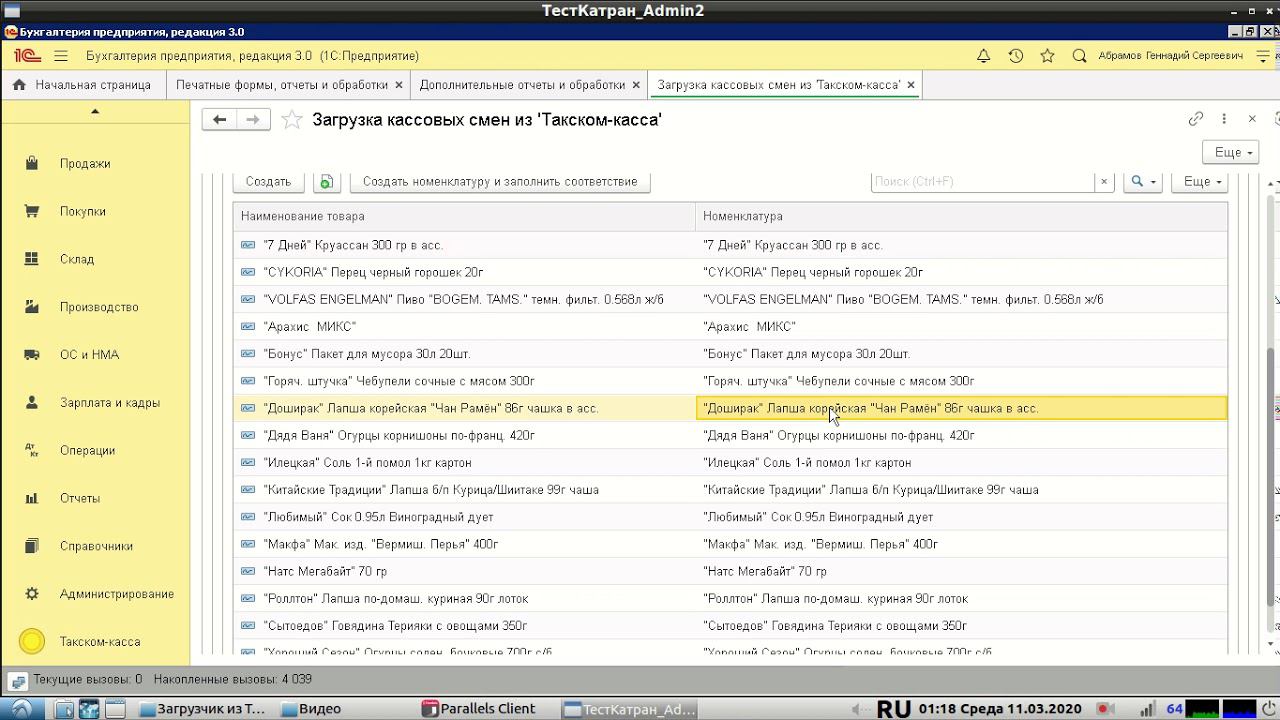Collapse the sections panel with the up arrow
The width and height of the screenshot is (1280, 720).
(x=95, y=112)
